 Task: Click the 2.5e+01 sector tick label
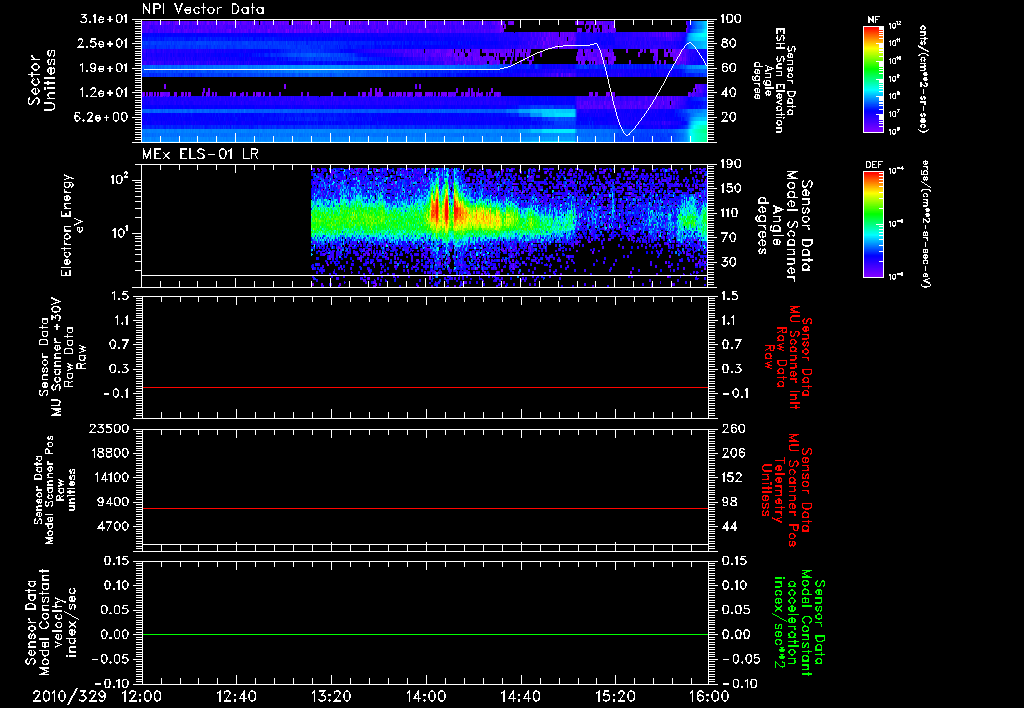click(x=104, y=43)
